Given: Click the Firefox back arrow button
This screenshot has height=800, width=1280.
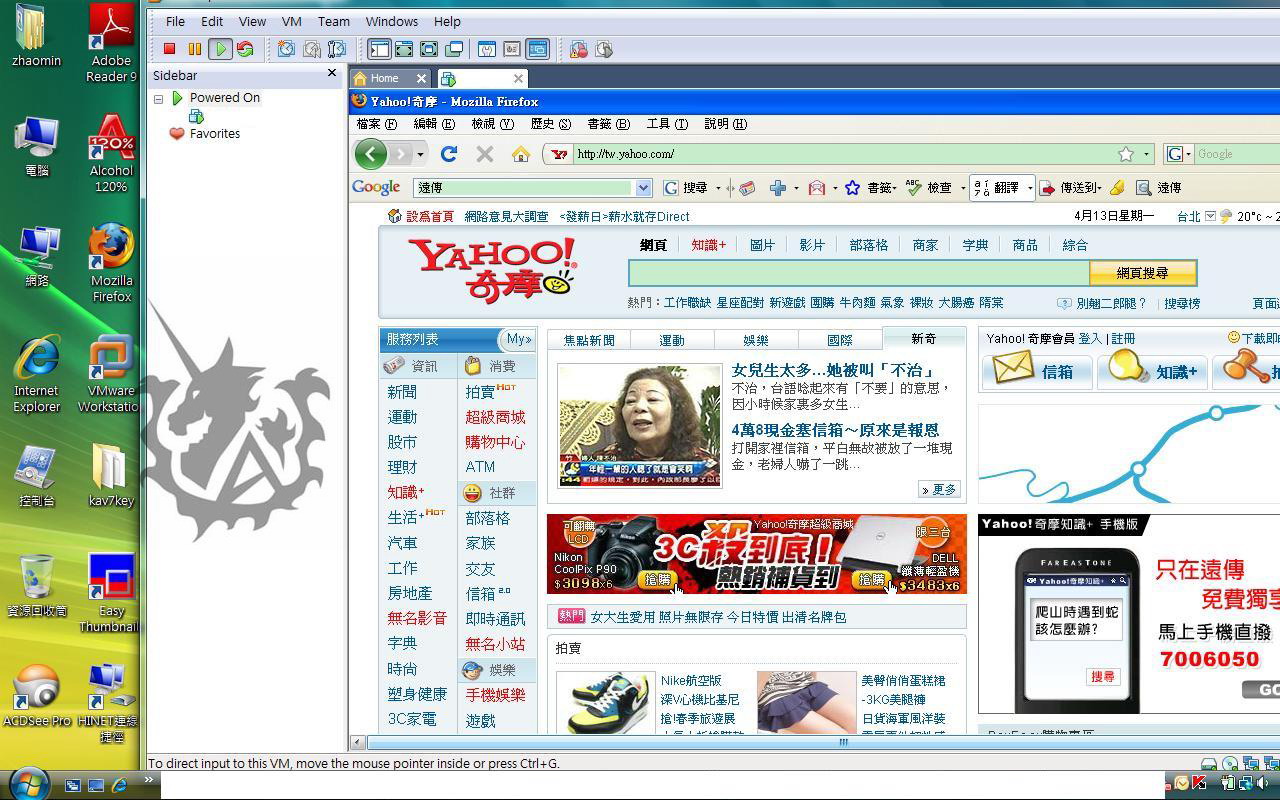Looking at the screenshot, I should (370, 154).
